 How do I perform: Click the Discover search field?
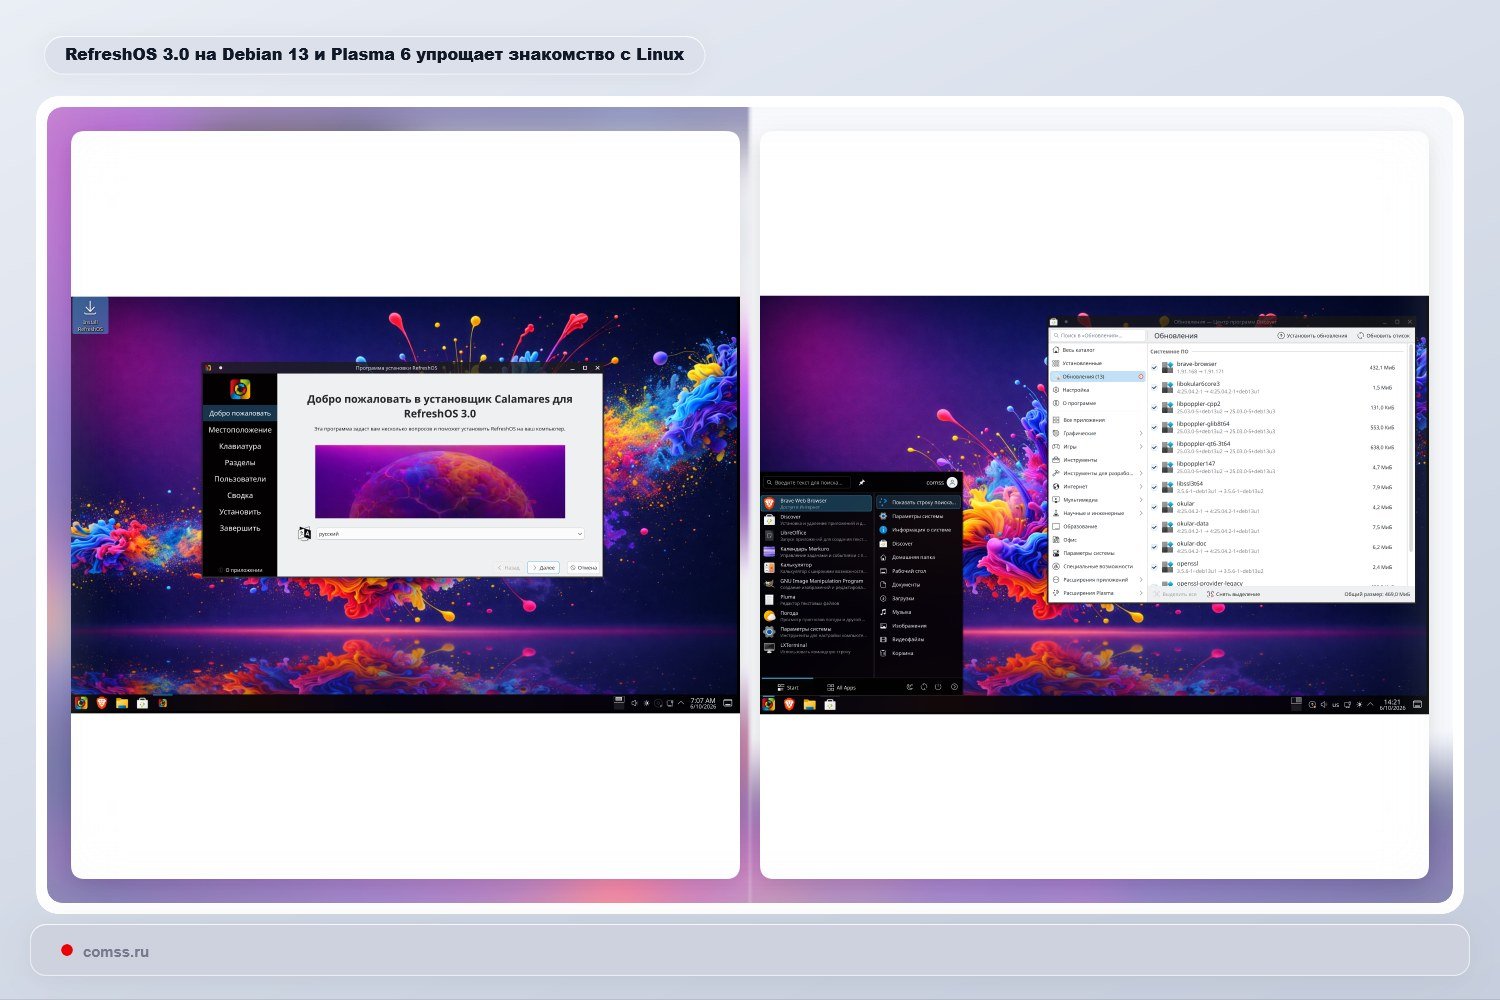pyautogui.click(x=1097, y=336)
